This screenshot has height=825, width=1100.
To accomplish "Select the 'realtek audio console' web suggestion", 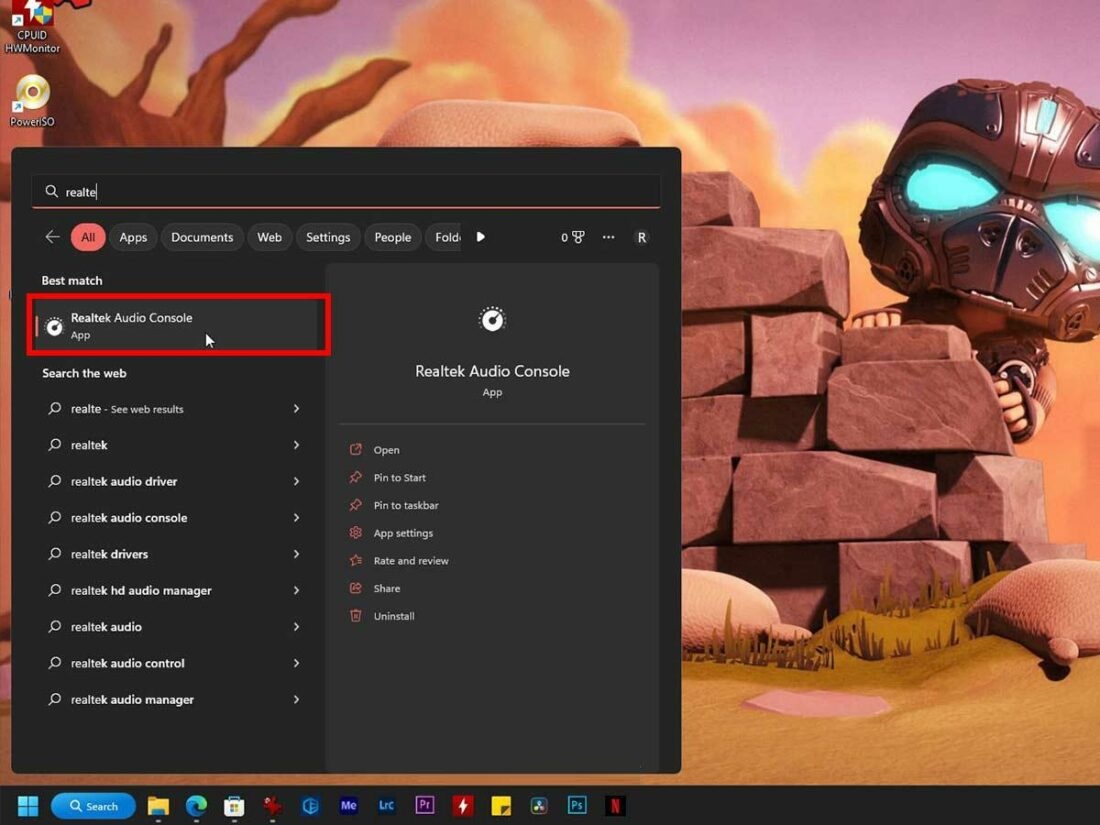I will pos(175,518).
